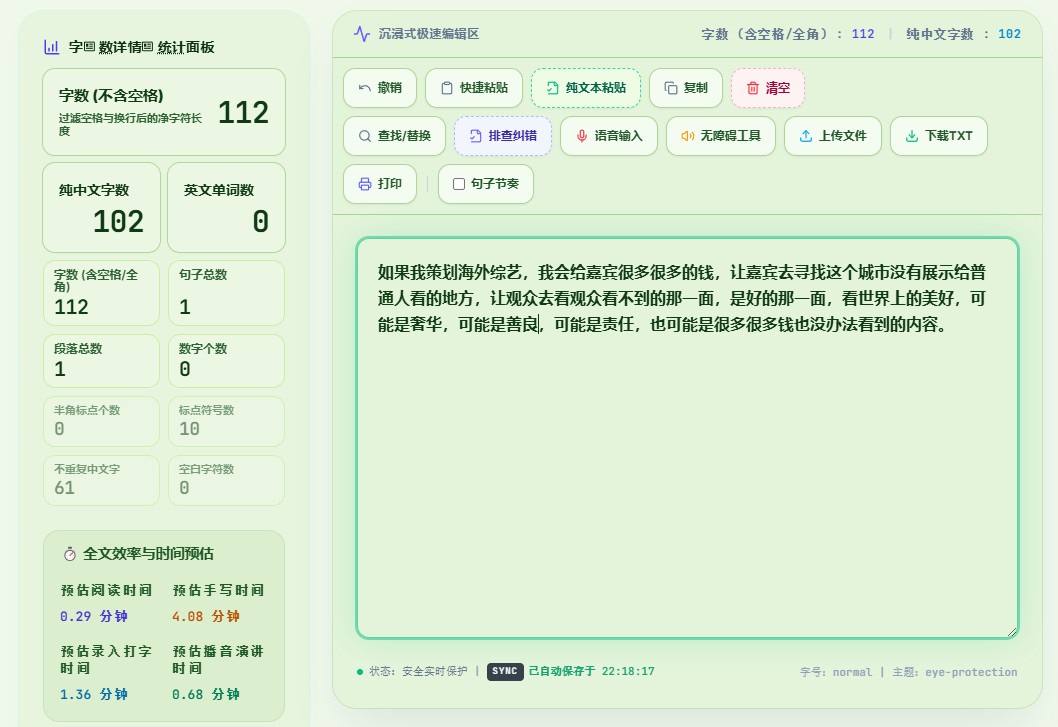Click inside the main text editing area
The width and height of the screenshot is (1058, 727).
pos(687,437)
